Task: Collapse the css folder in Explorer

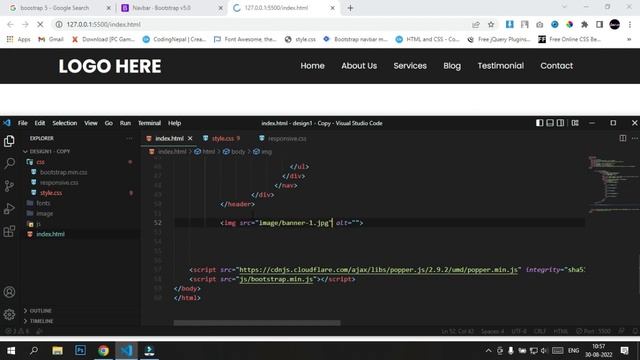Action: click(x=40, y=162)
